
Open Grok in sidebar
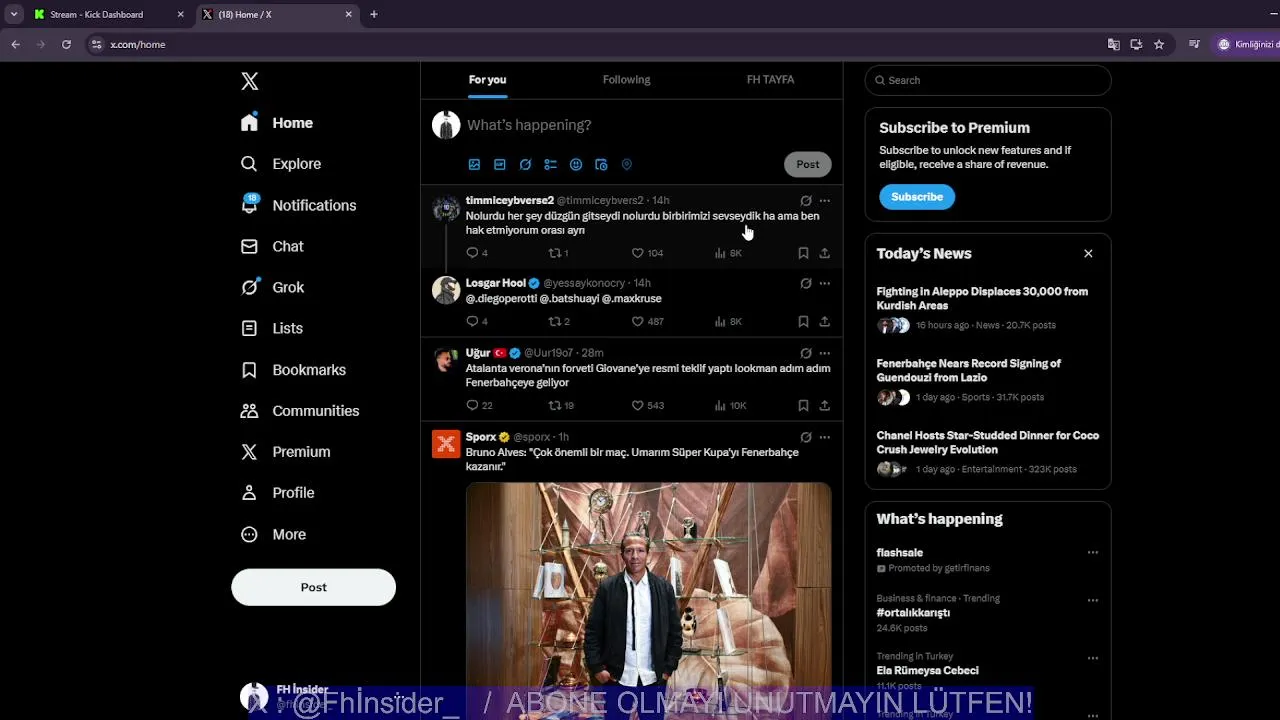pos(272,287)
